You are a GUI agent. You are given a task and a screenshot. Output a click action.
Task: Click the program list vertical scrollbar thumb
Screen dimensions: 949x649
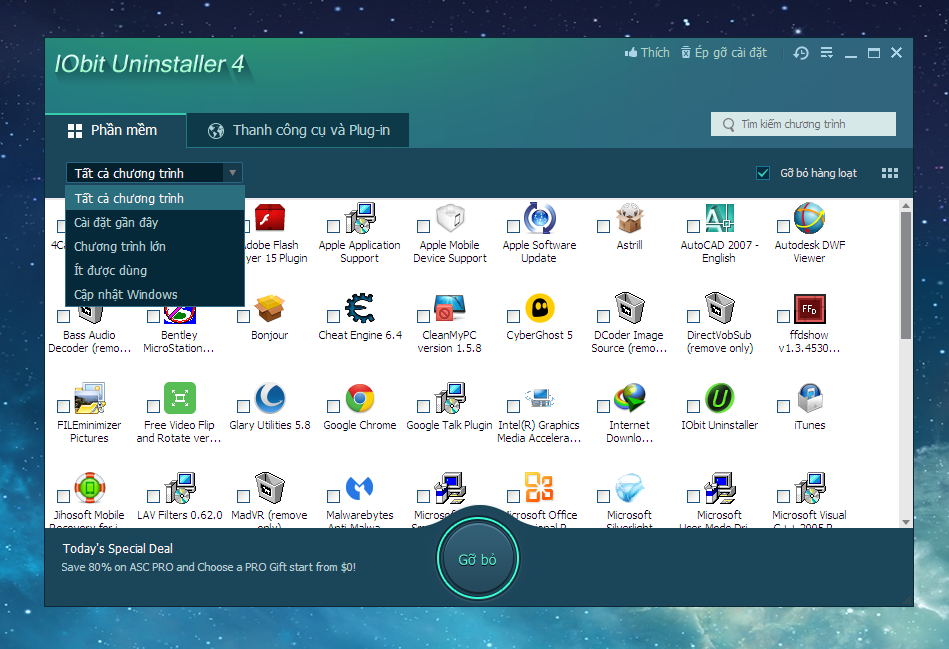[x=905, y=275]
